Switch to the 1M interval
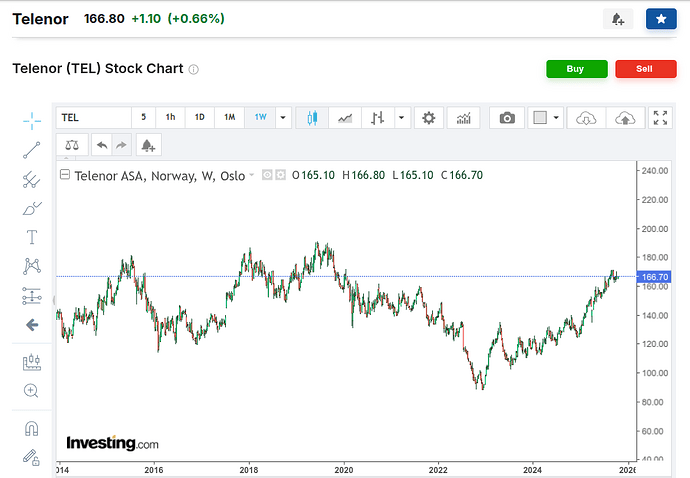Screen dimensions: 690x478 229,117
